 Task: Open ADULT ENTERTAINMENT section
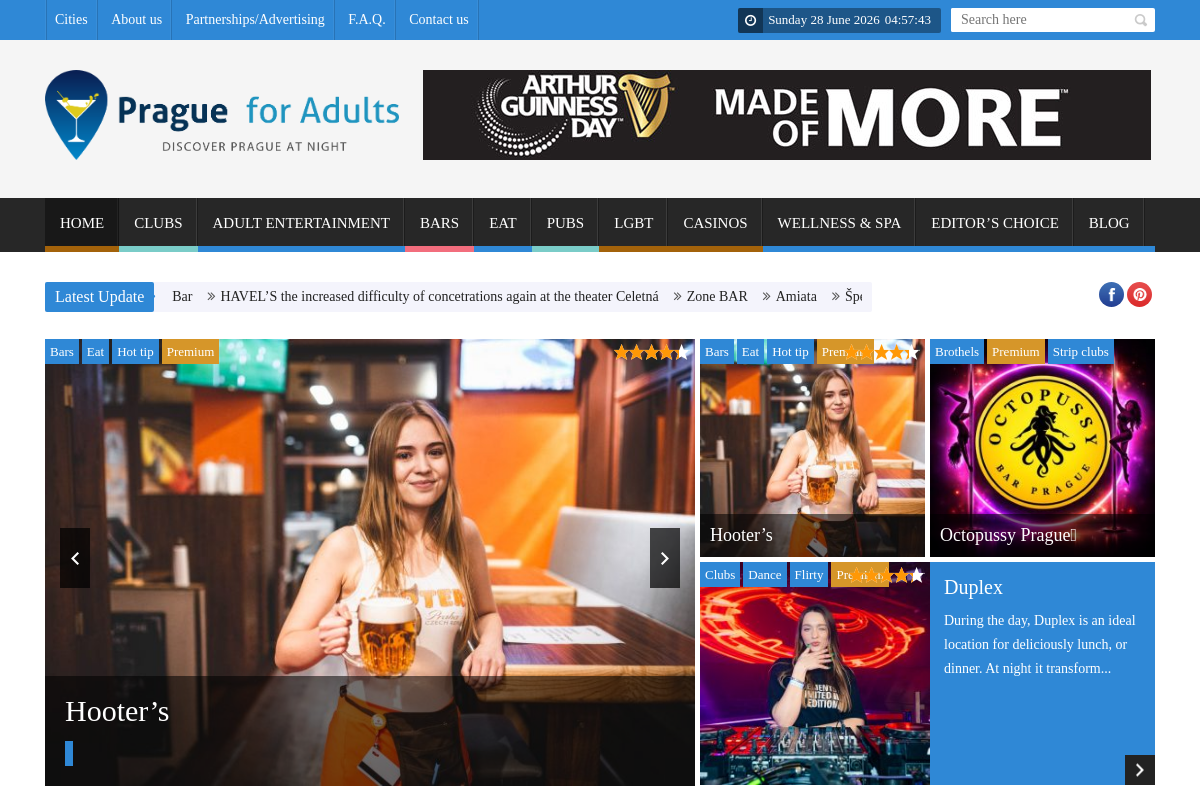pyautogui.click(x=301, y=223)
